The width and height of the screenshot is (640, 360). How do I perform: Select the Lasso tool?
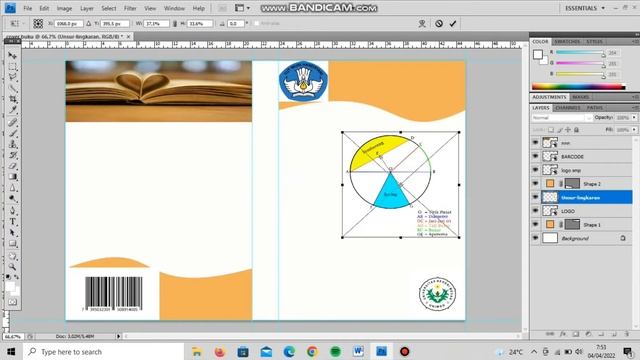pos(13,77)
